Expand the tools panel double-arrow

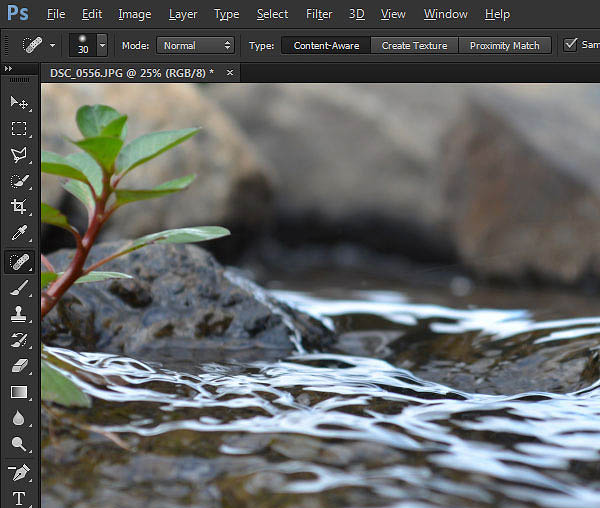pyautogui.click(x=8, y=68)
